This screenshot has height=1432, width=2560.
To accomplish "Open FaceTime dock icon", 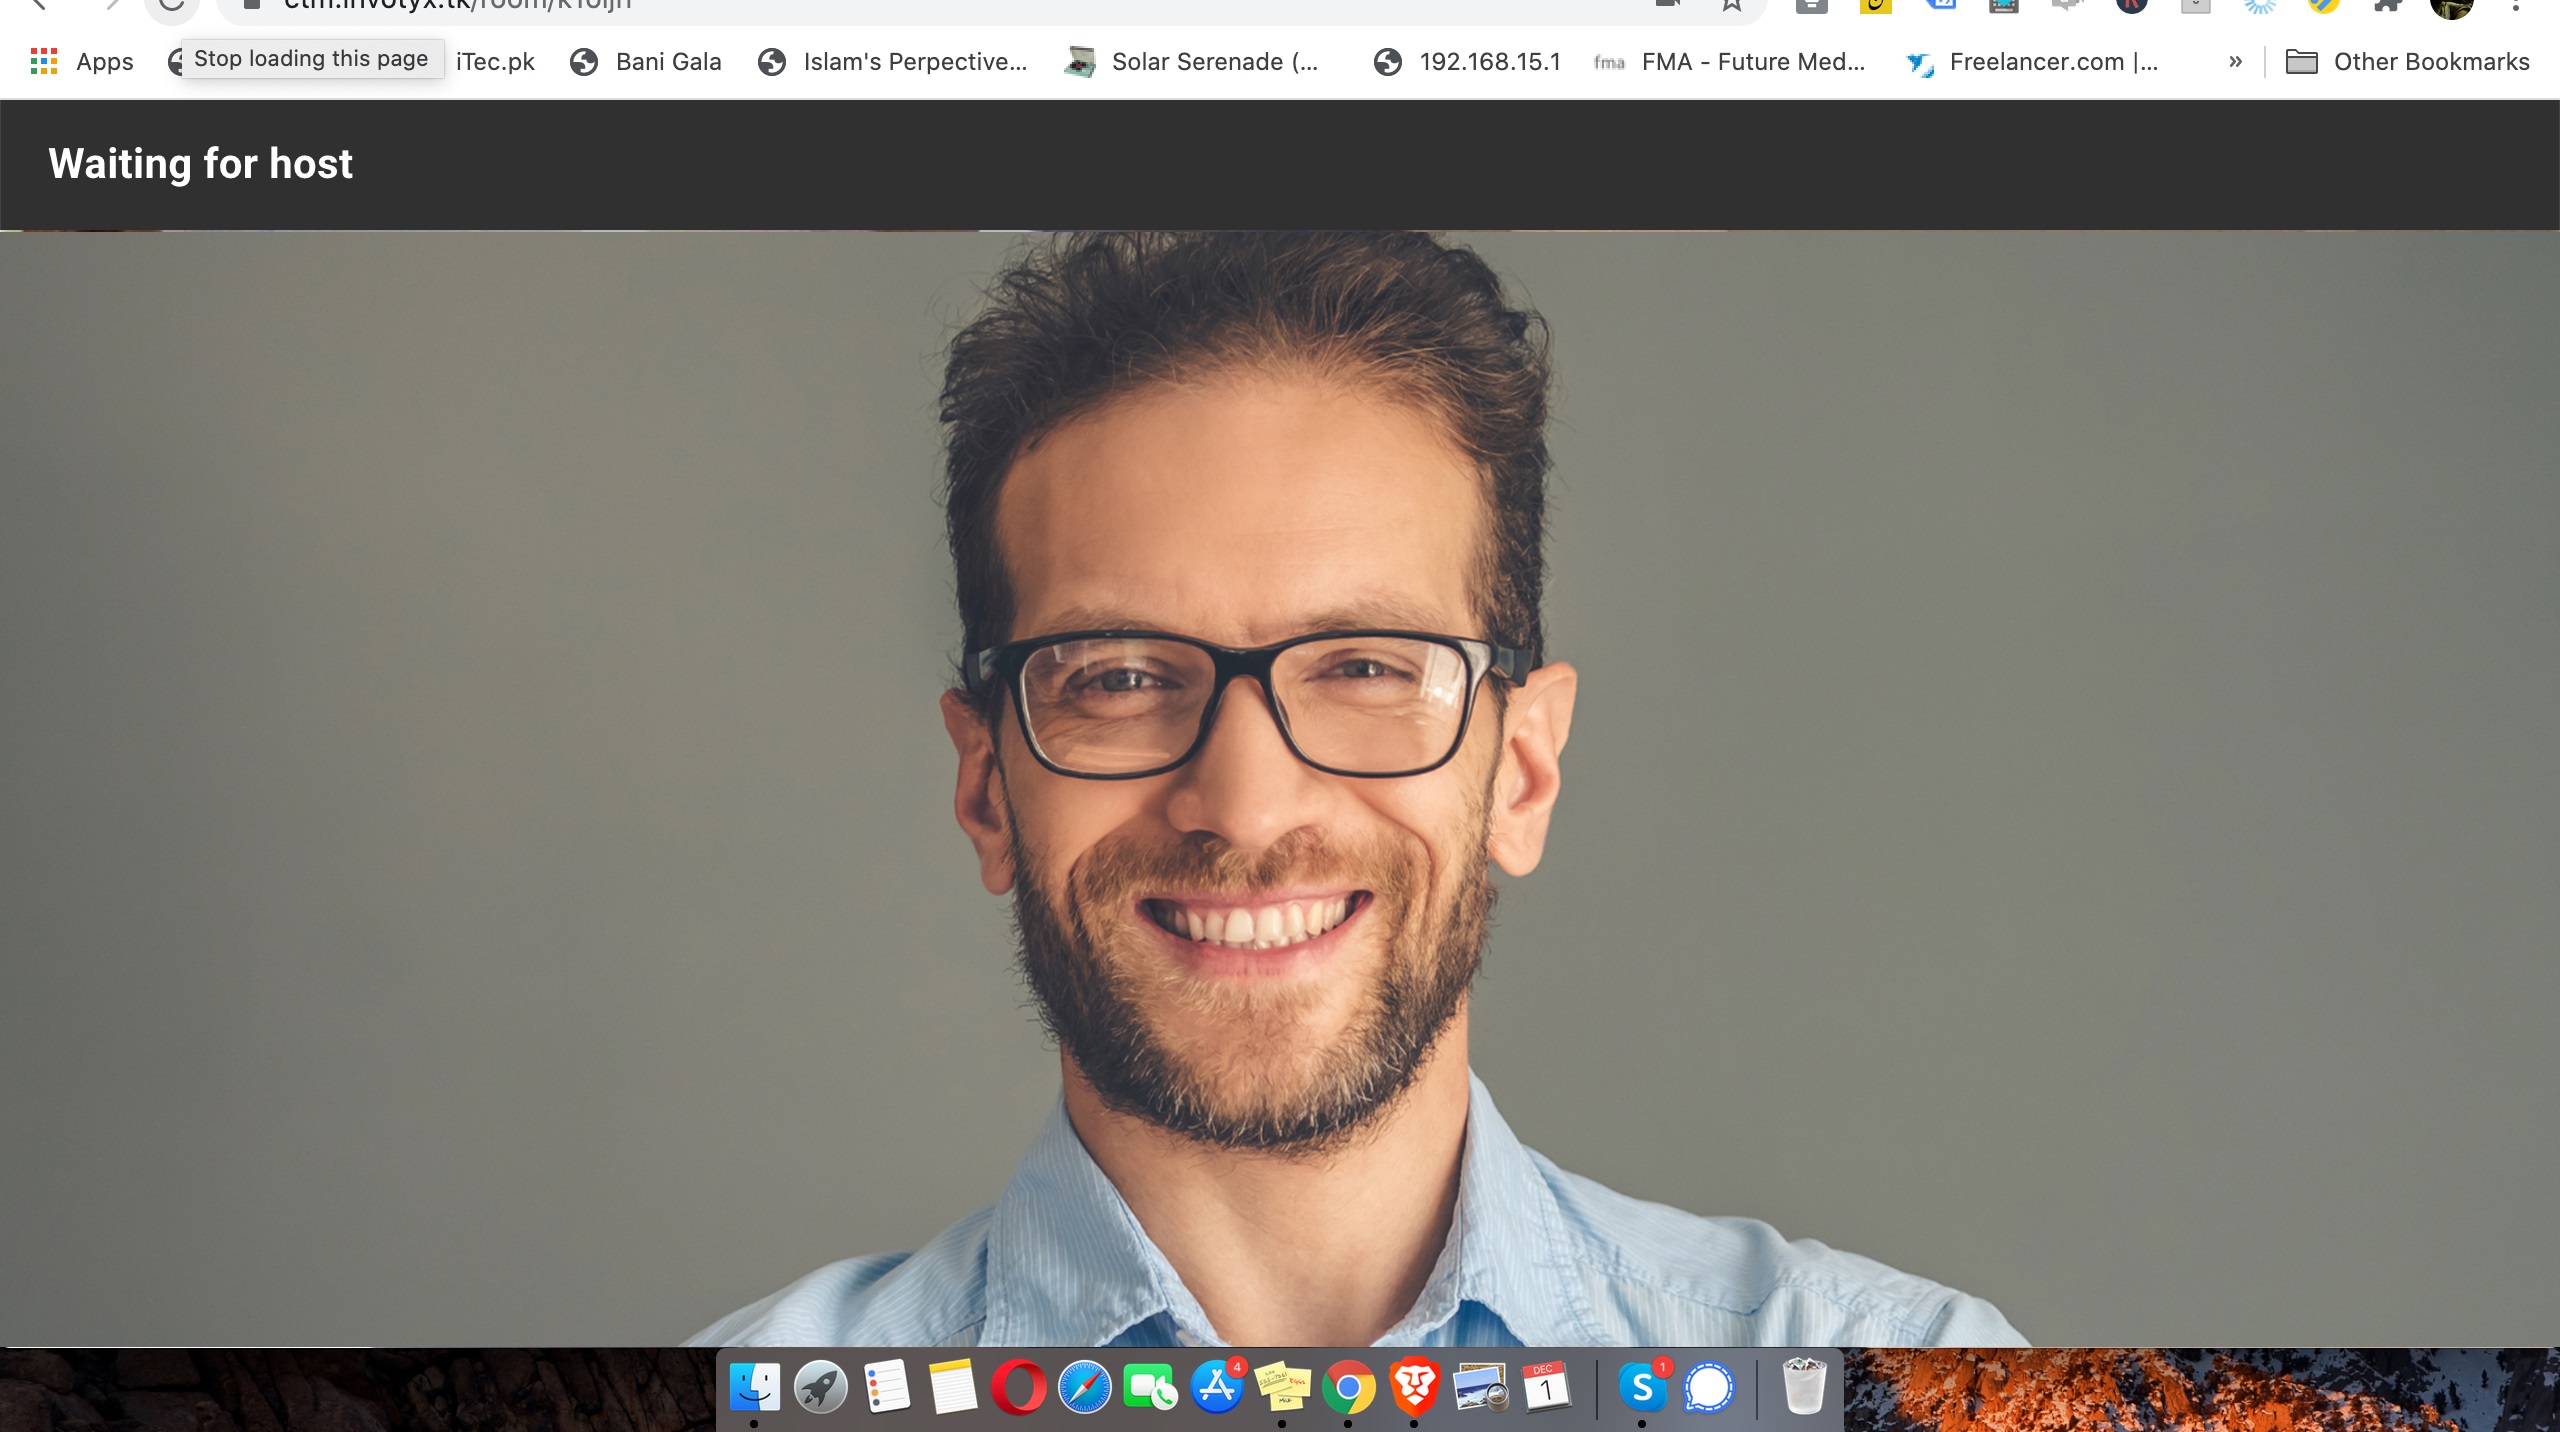I will pyautogui.click(x=1150, y=1387).
